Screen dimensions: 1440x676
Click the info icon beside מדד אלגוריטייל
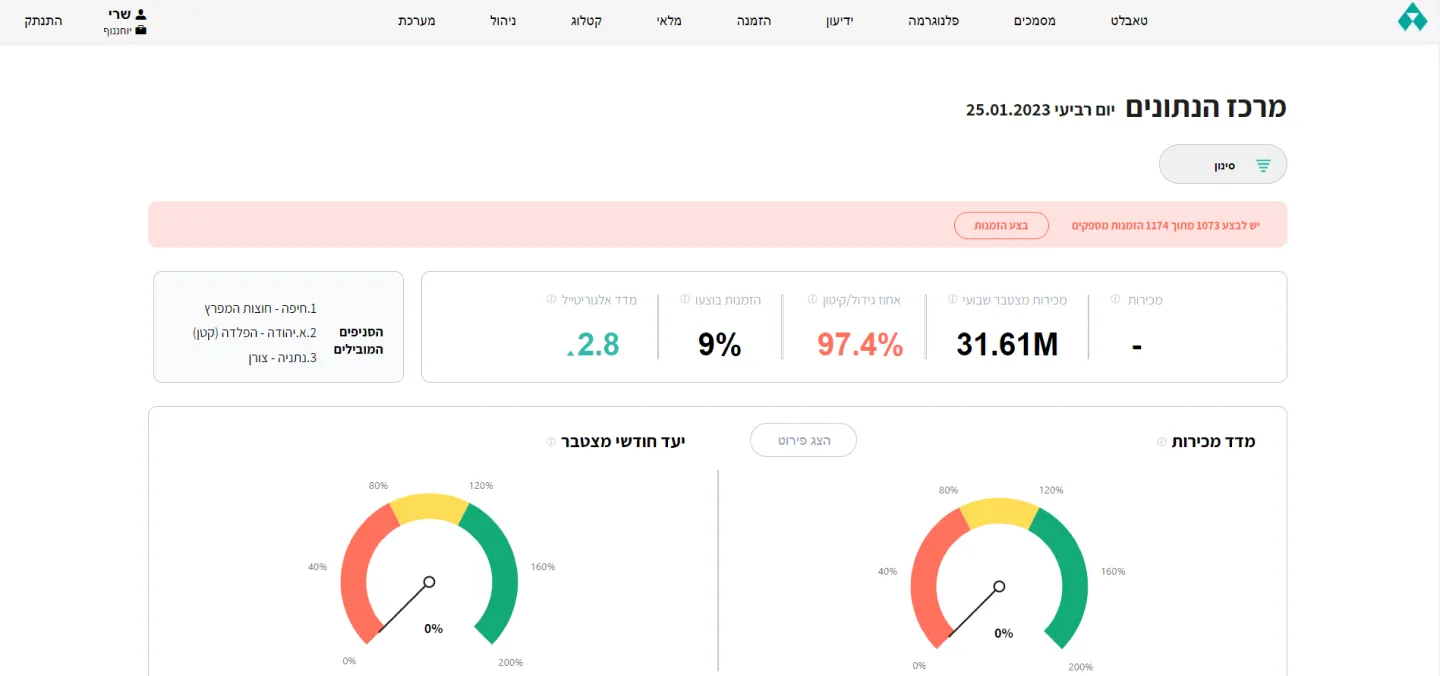[551, 299]
